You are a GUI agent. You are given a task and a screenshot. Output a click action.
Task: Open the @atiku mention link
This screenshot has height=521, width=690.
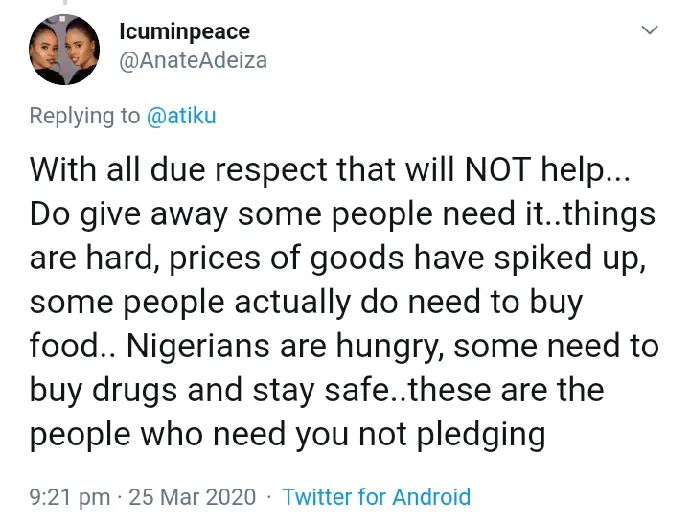coord(181,116)
